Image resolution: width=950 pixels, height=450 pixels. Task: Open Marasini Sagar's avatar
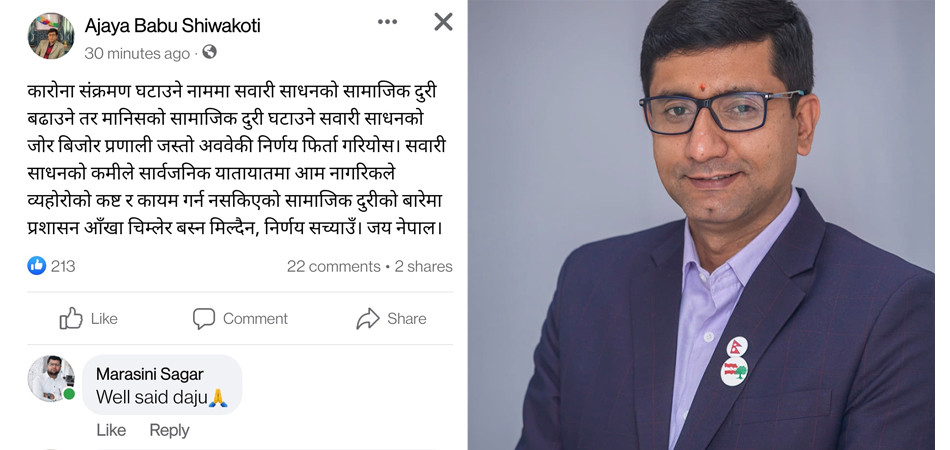coord(51,379)
